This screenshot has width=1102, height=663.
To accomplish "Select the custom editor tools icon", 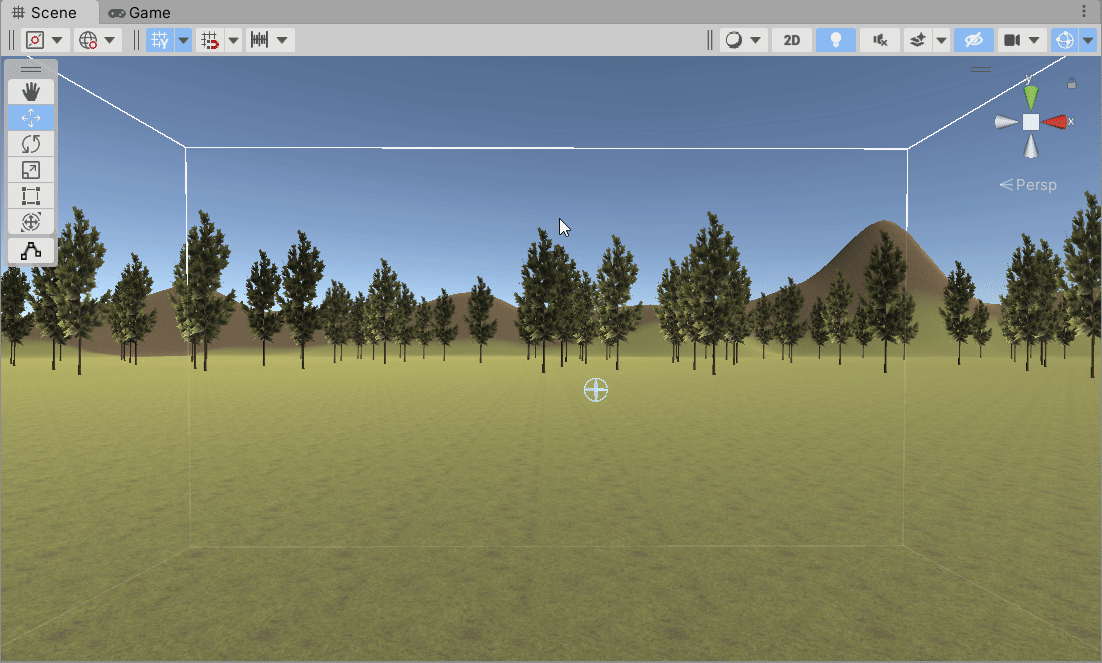I will pyautogui.click(x=31, y=250).
